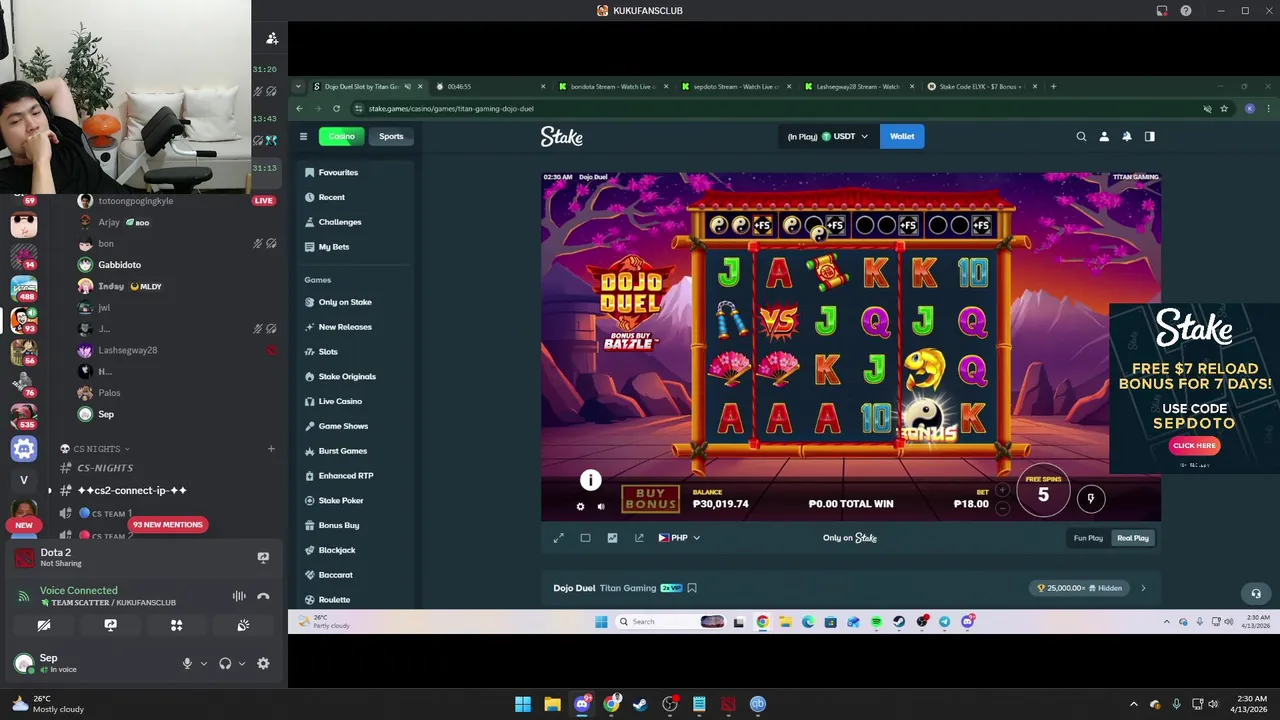Share your screen in Discord voice
Screen dimensions: 1280x720
tap(110, 625)
